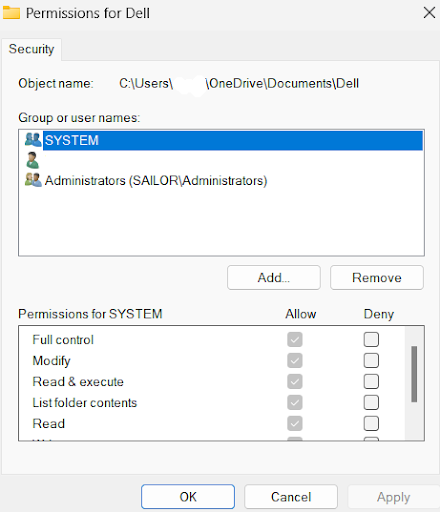440x512 pixels.
Task: Close the Permissions for Dell dialog
Action: pyautogui.click(x=429, y=13)
